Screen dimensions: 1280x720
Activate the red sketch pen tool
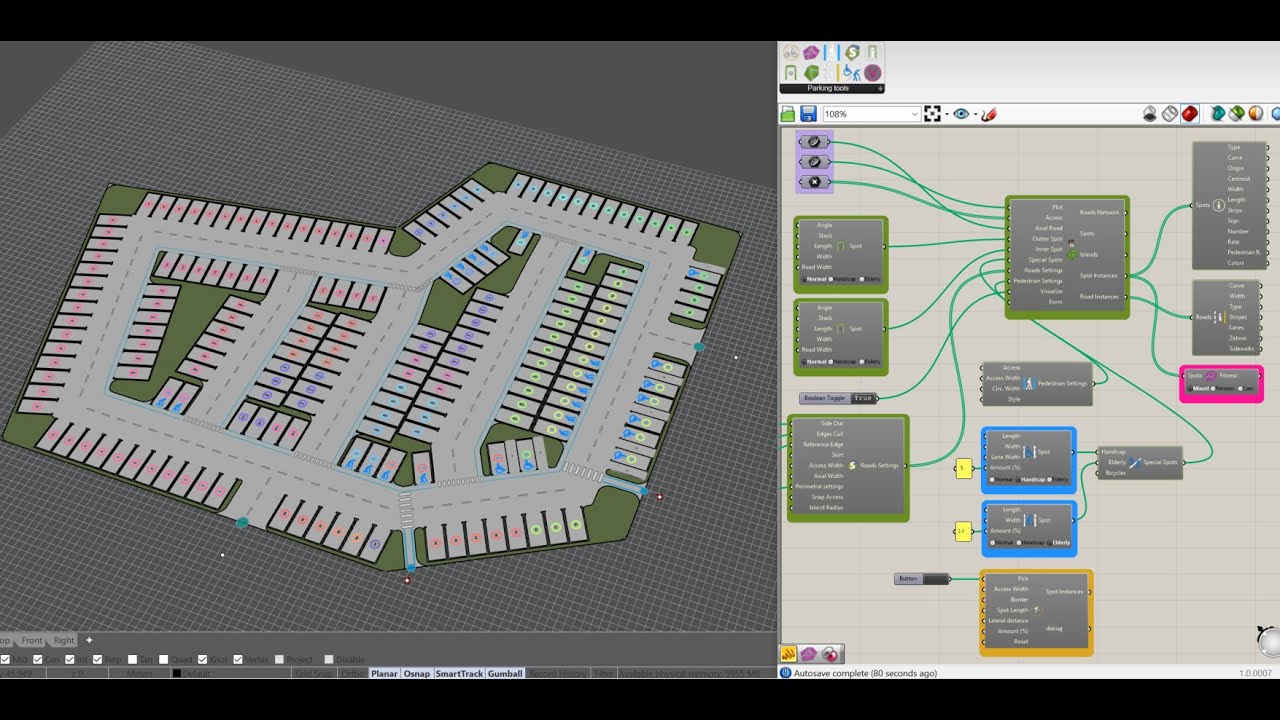click(x=989, y=114)
